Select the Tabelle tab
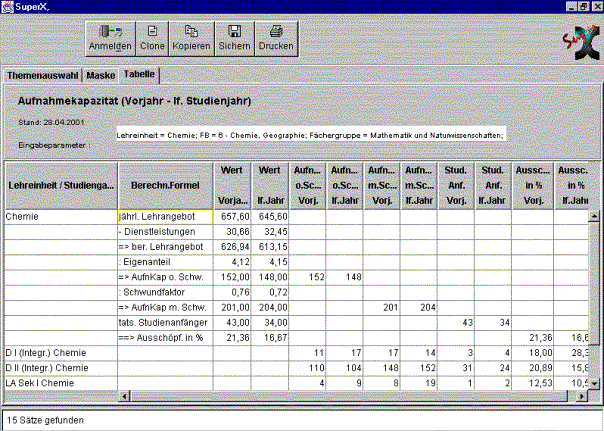The image size is (604, 431). point(139,75)
